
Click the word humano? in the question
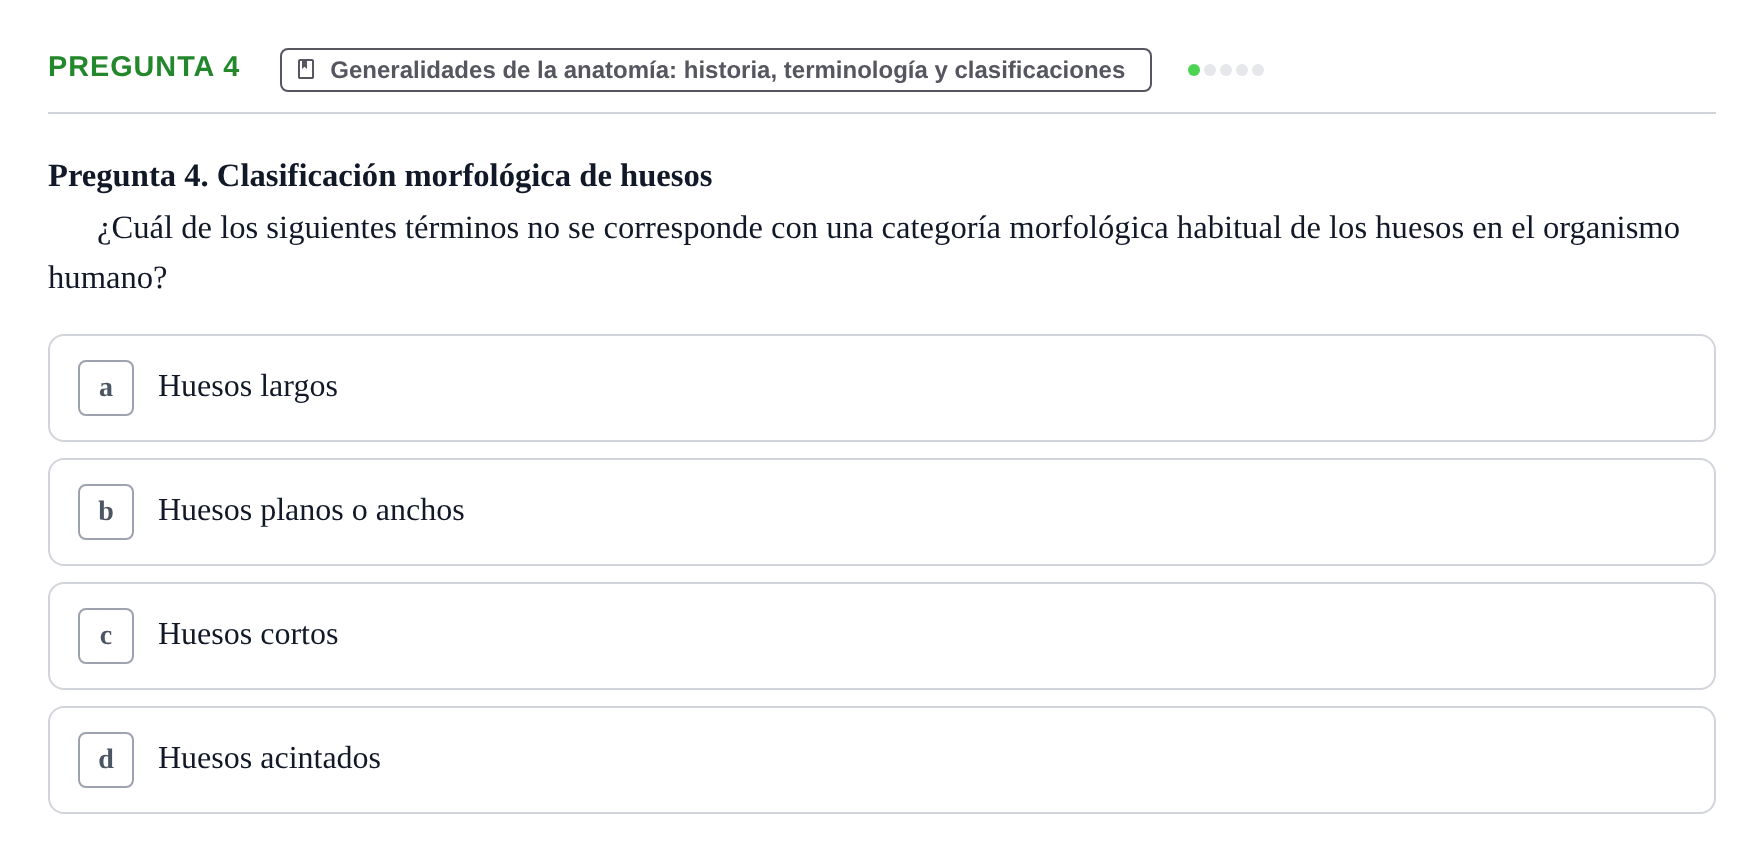click(107, 277)
